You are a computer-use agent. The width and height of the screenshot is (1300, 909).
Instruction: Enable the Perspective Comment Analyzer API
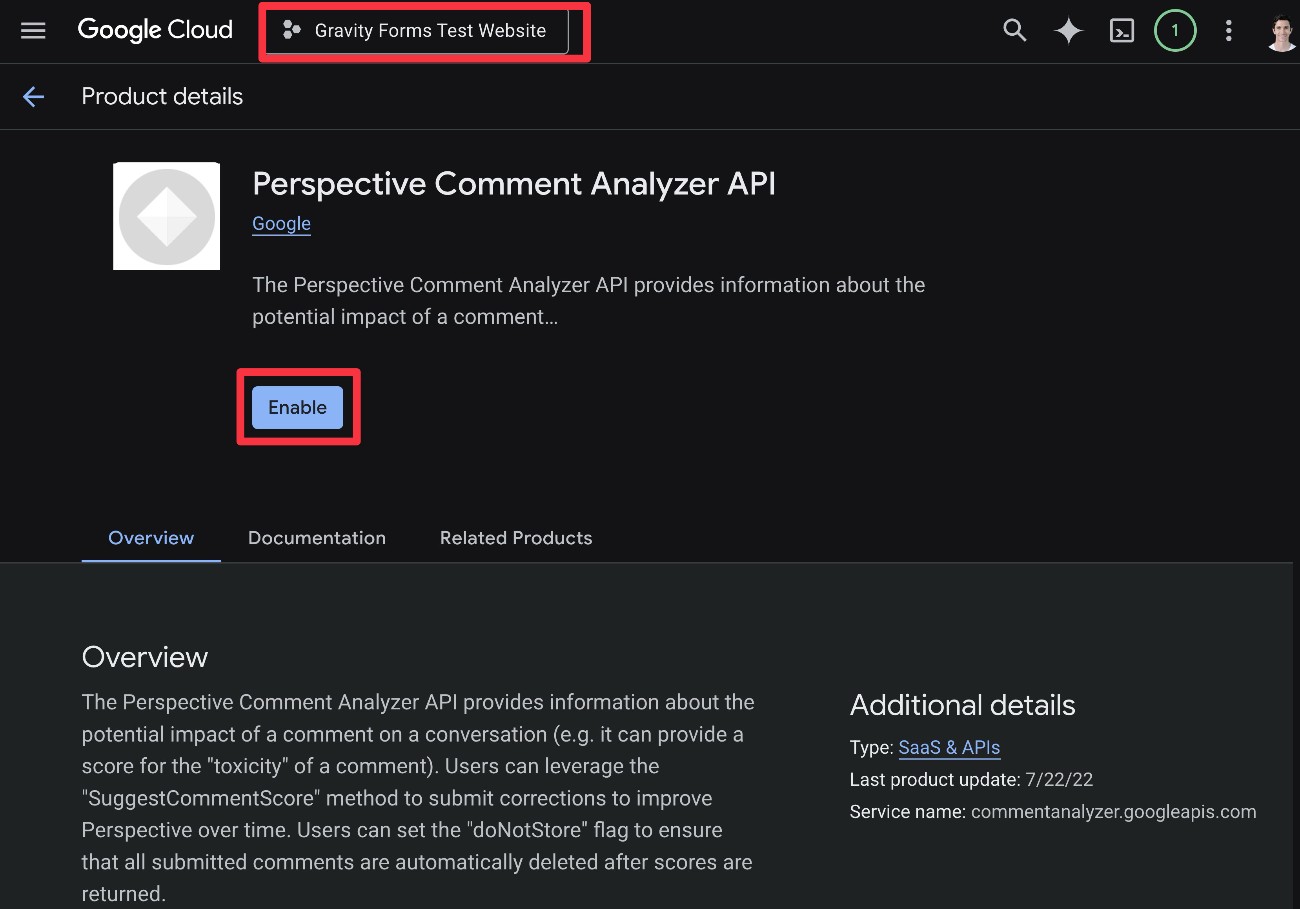(x=296, y=407)
